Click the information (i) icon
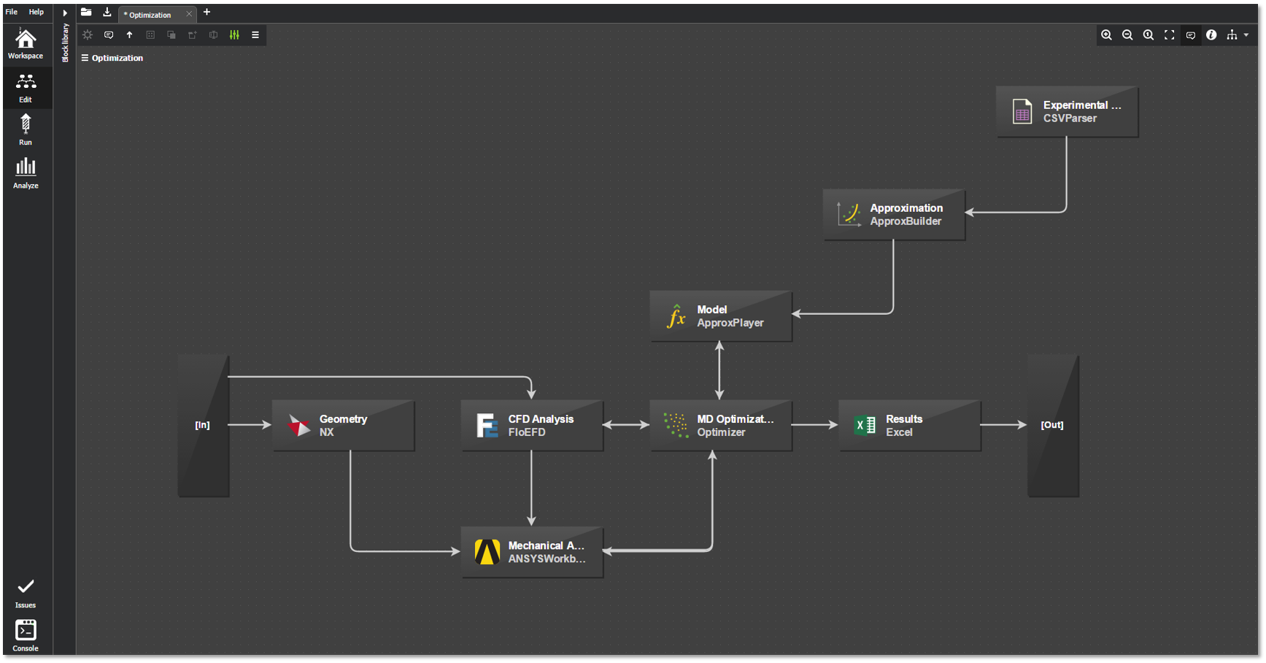The width and height of the screenshot is (1266, 663). click(x=1211, y=35)
